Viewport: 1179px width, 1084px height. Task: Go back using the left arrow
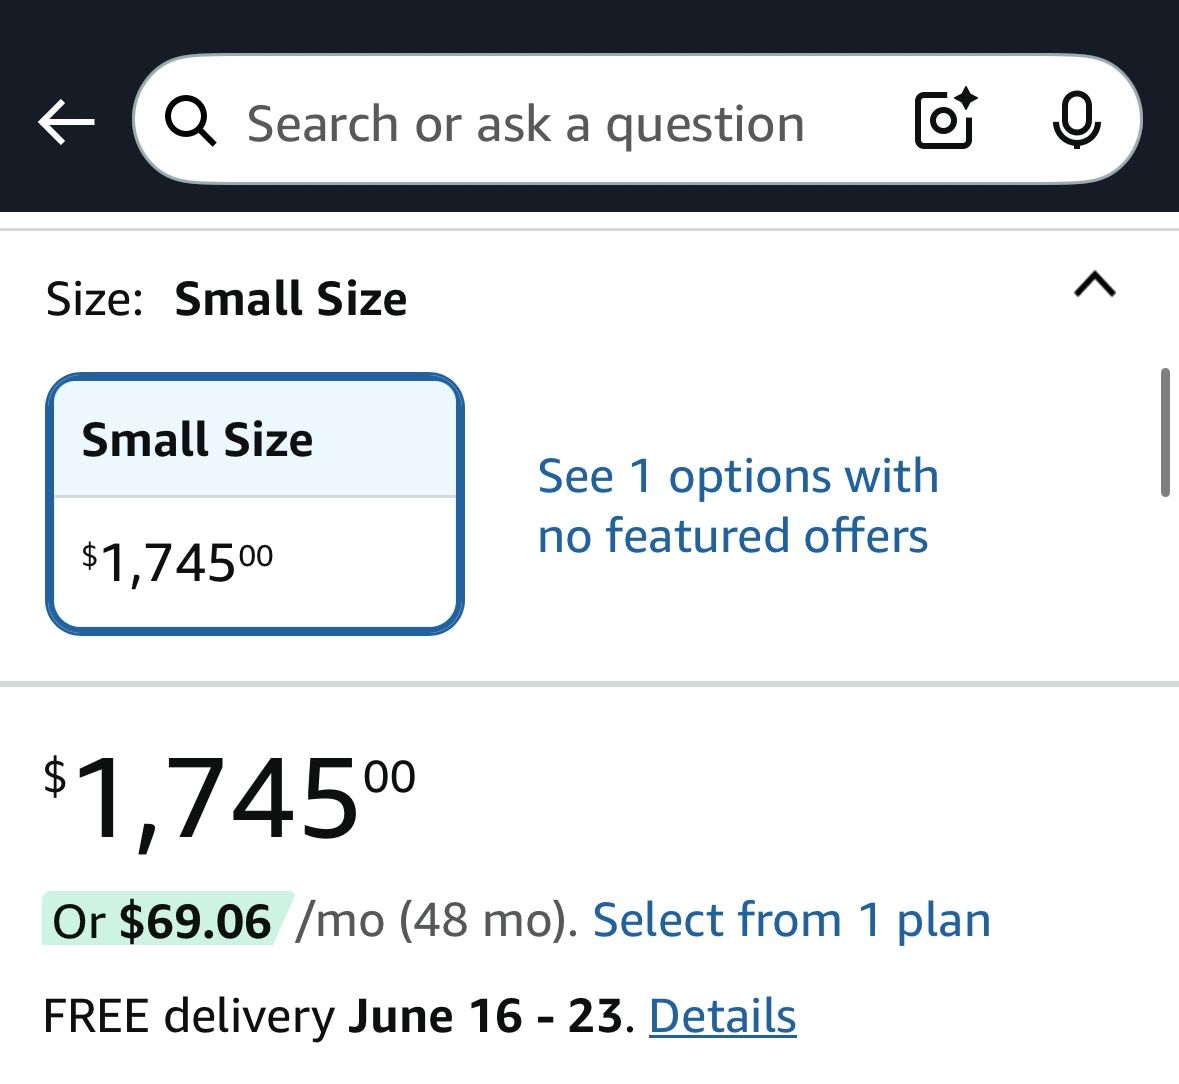66,122
